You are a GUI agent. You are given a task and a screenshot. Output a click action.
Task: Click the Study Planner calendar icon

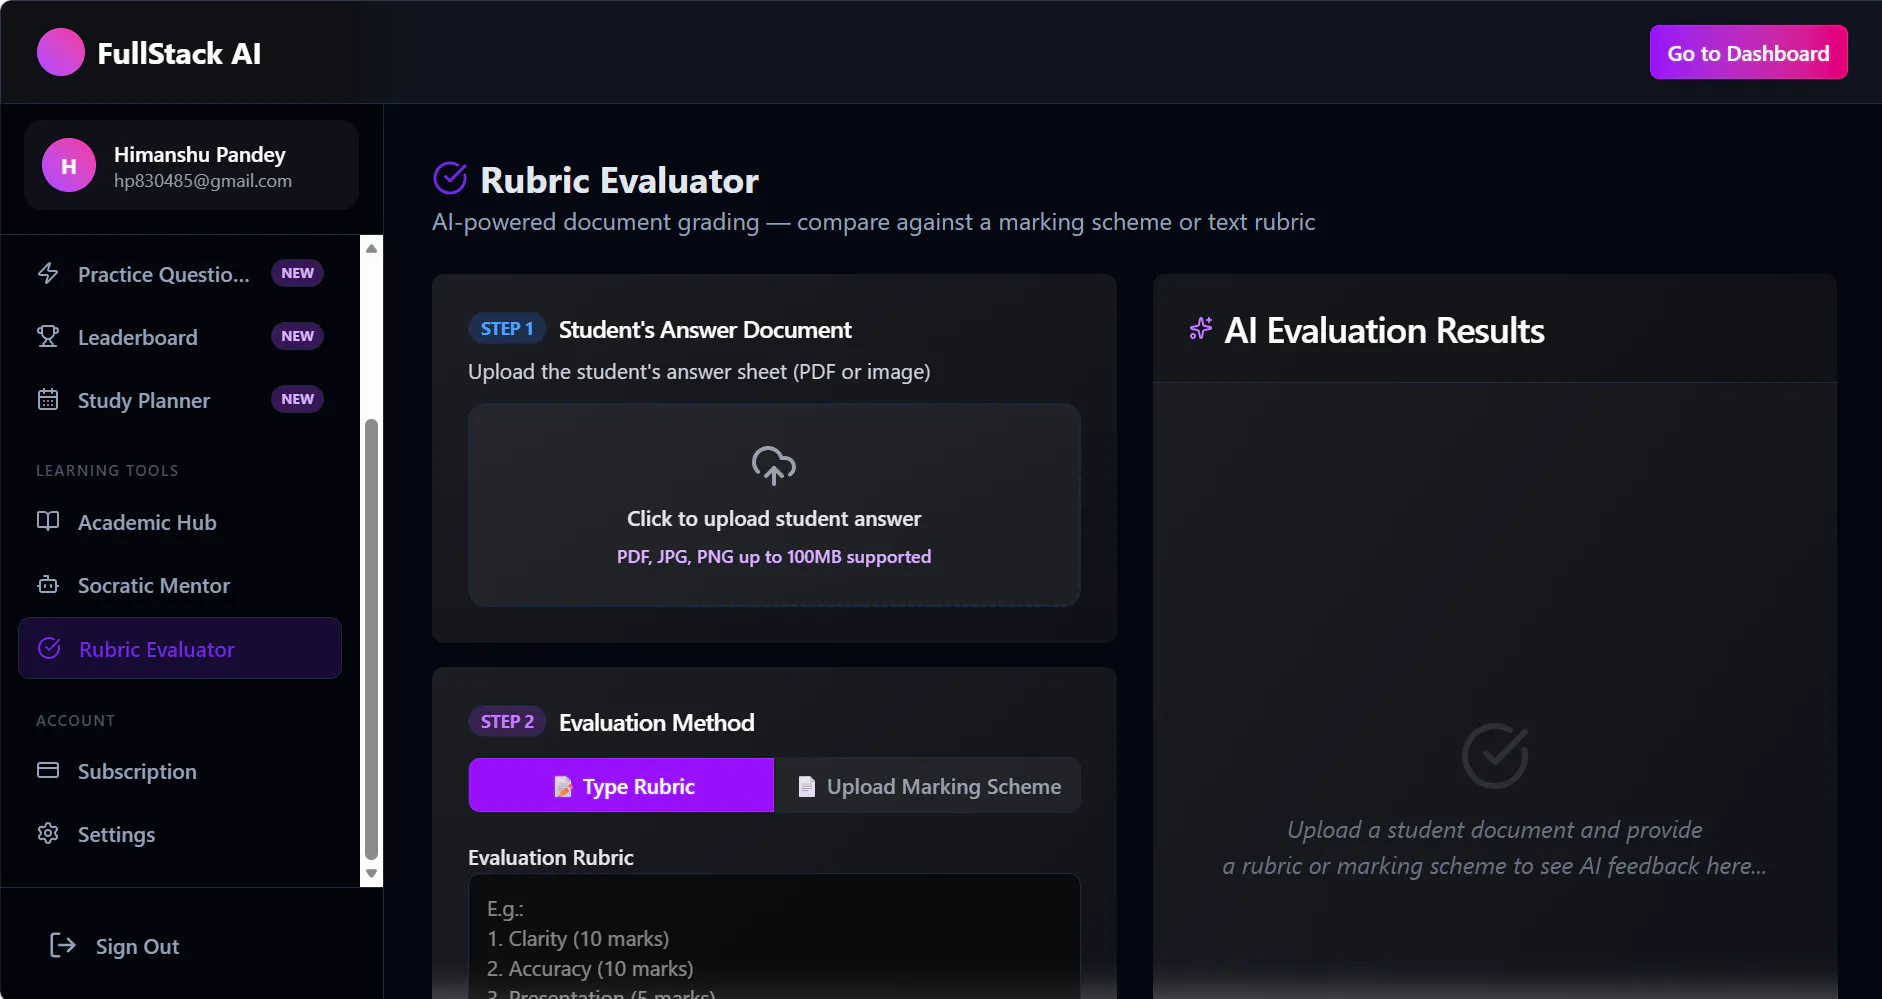point(48,399)
